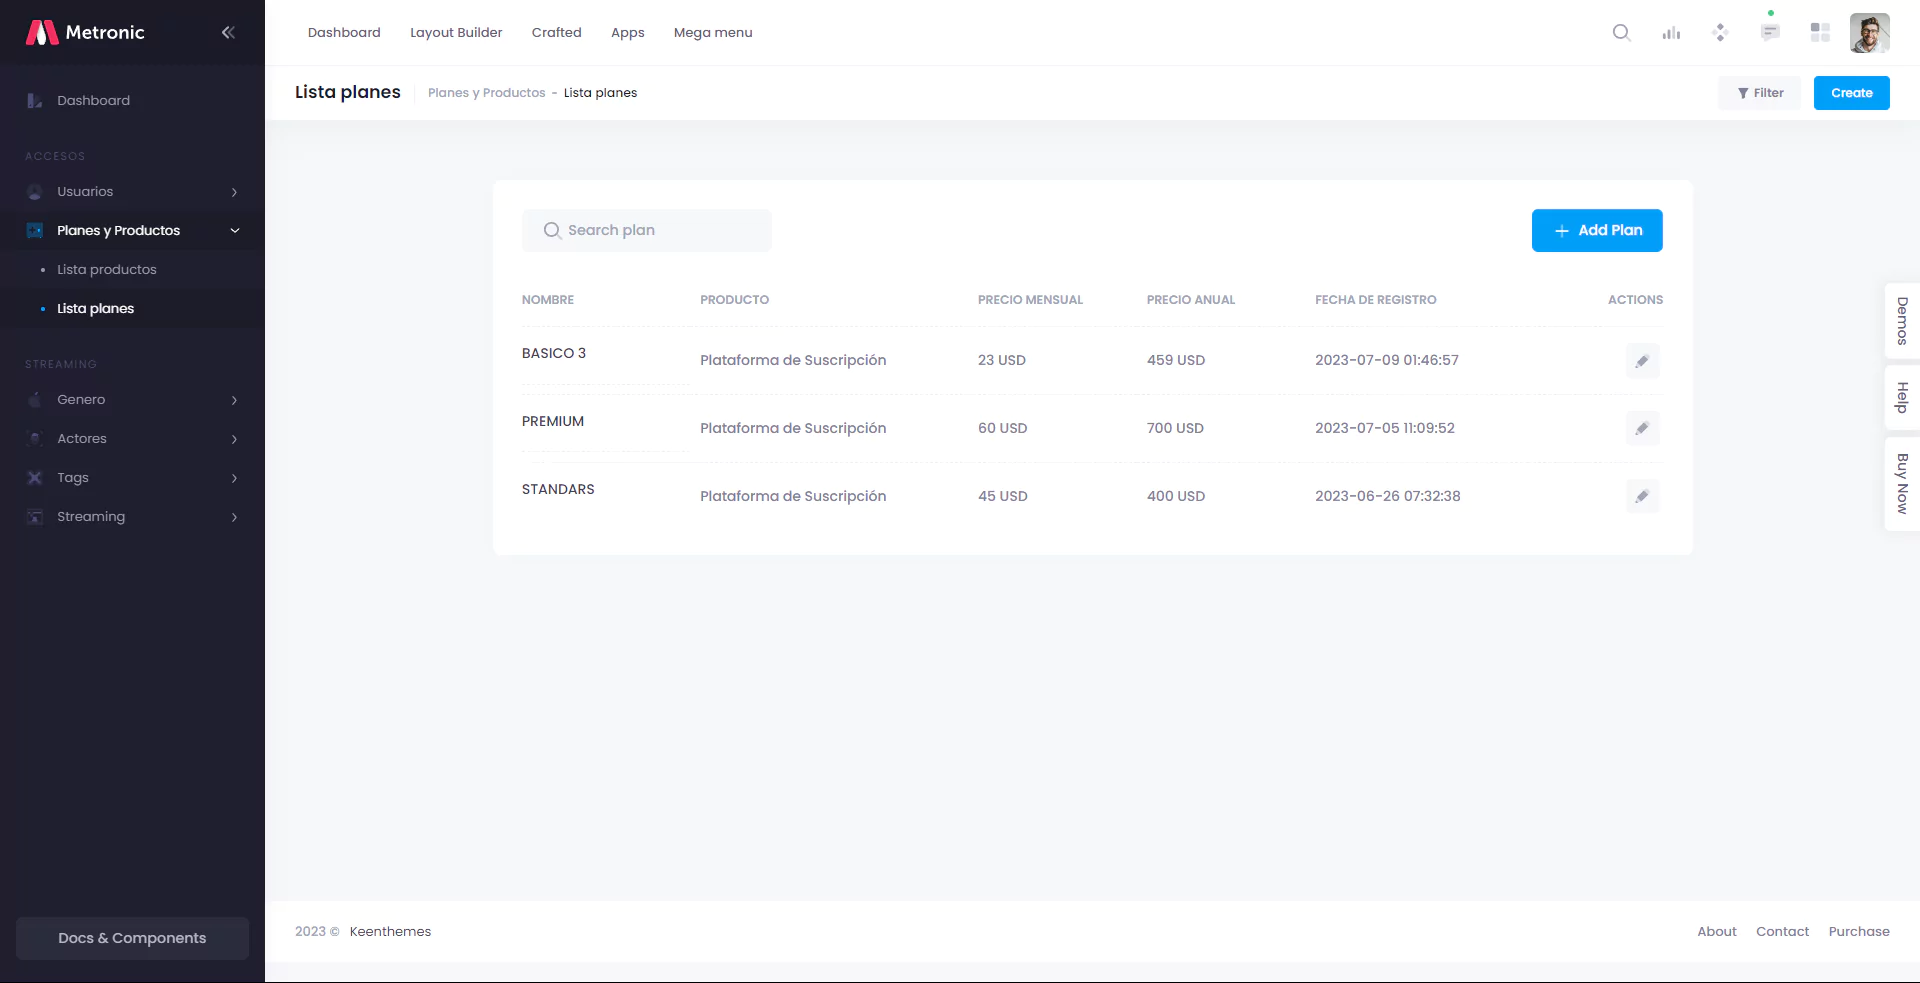Image resolution: width=1920 pixels, height=983 pixels.
Task: Click the Filter button
Action: coord(1759,93)
